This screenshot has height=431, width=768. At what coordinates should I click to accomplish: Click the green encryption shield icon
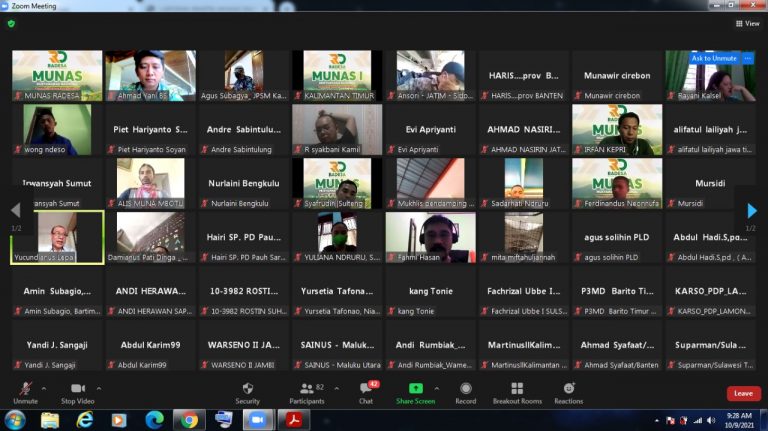[x=11, y=23]
